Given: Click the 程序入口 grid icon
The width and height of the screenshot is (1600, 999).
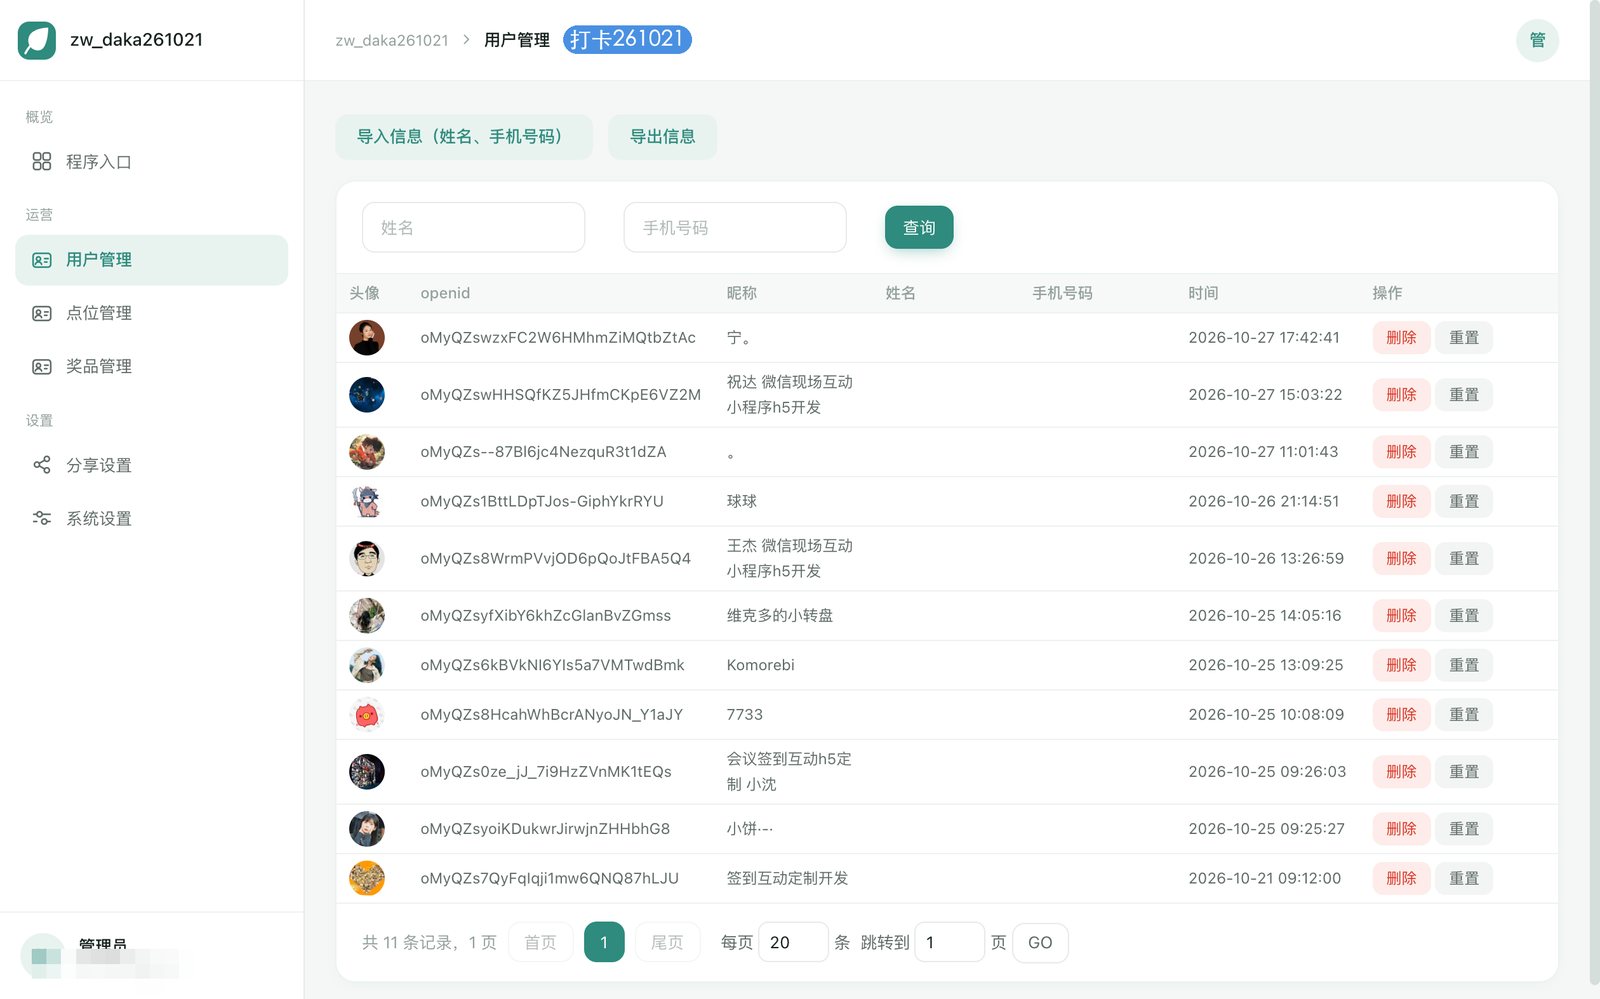Looking at the screenshot, I should click(41, 162).
